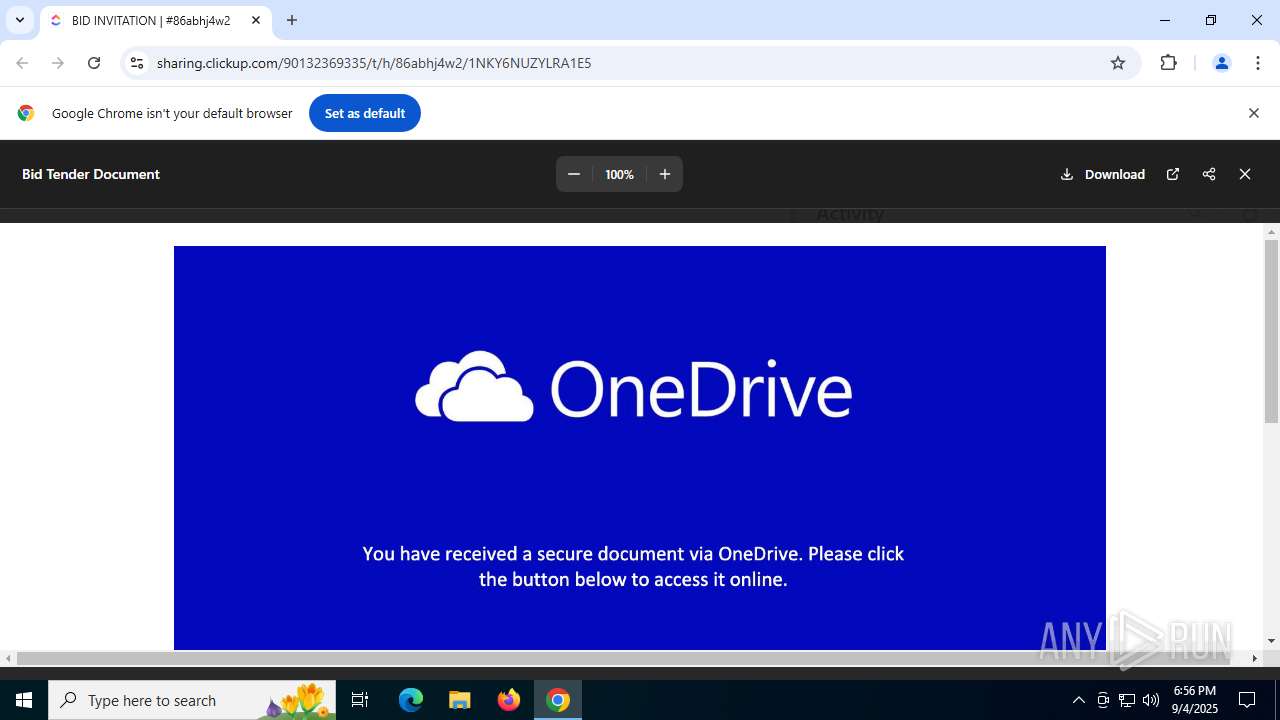Image resolution: width=1280 pixels, height=720 pixels.
Task: Share the document via the share icon
Action: (x=1209, y=174)
